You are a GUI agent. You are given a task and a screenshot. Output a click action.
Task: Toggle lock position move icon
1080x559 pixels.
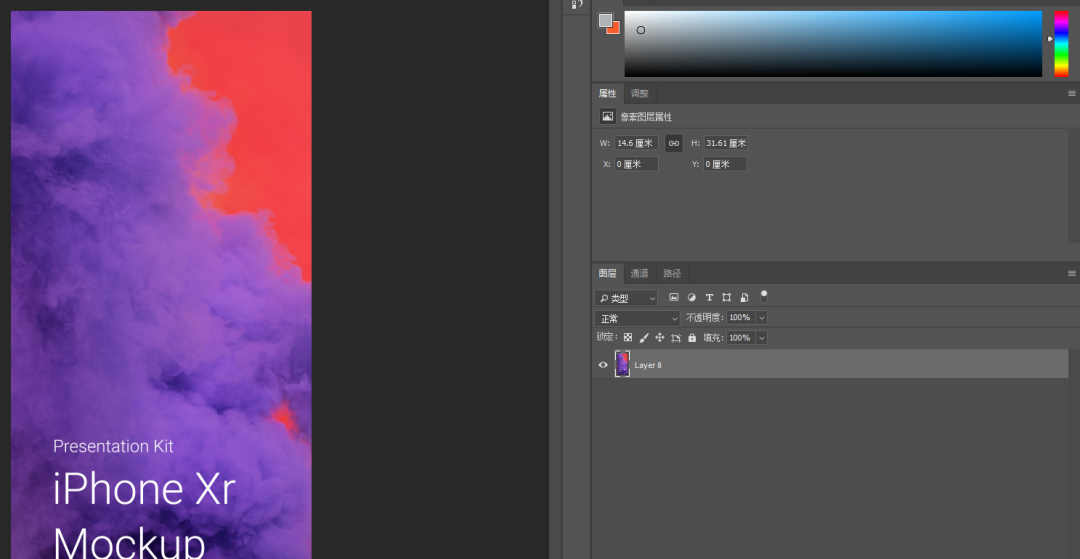pos(660,338)
